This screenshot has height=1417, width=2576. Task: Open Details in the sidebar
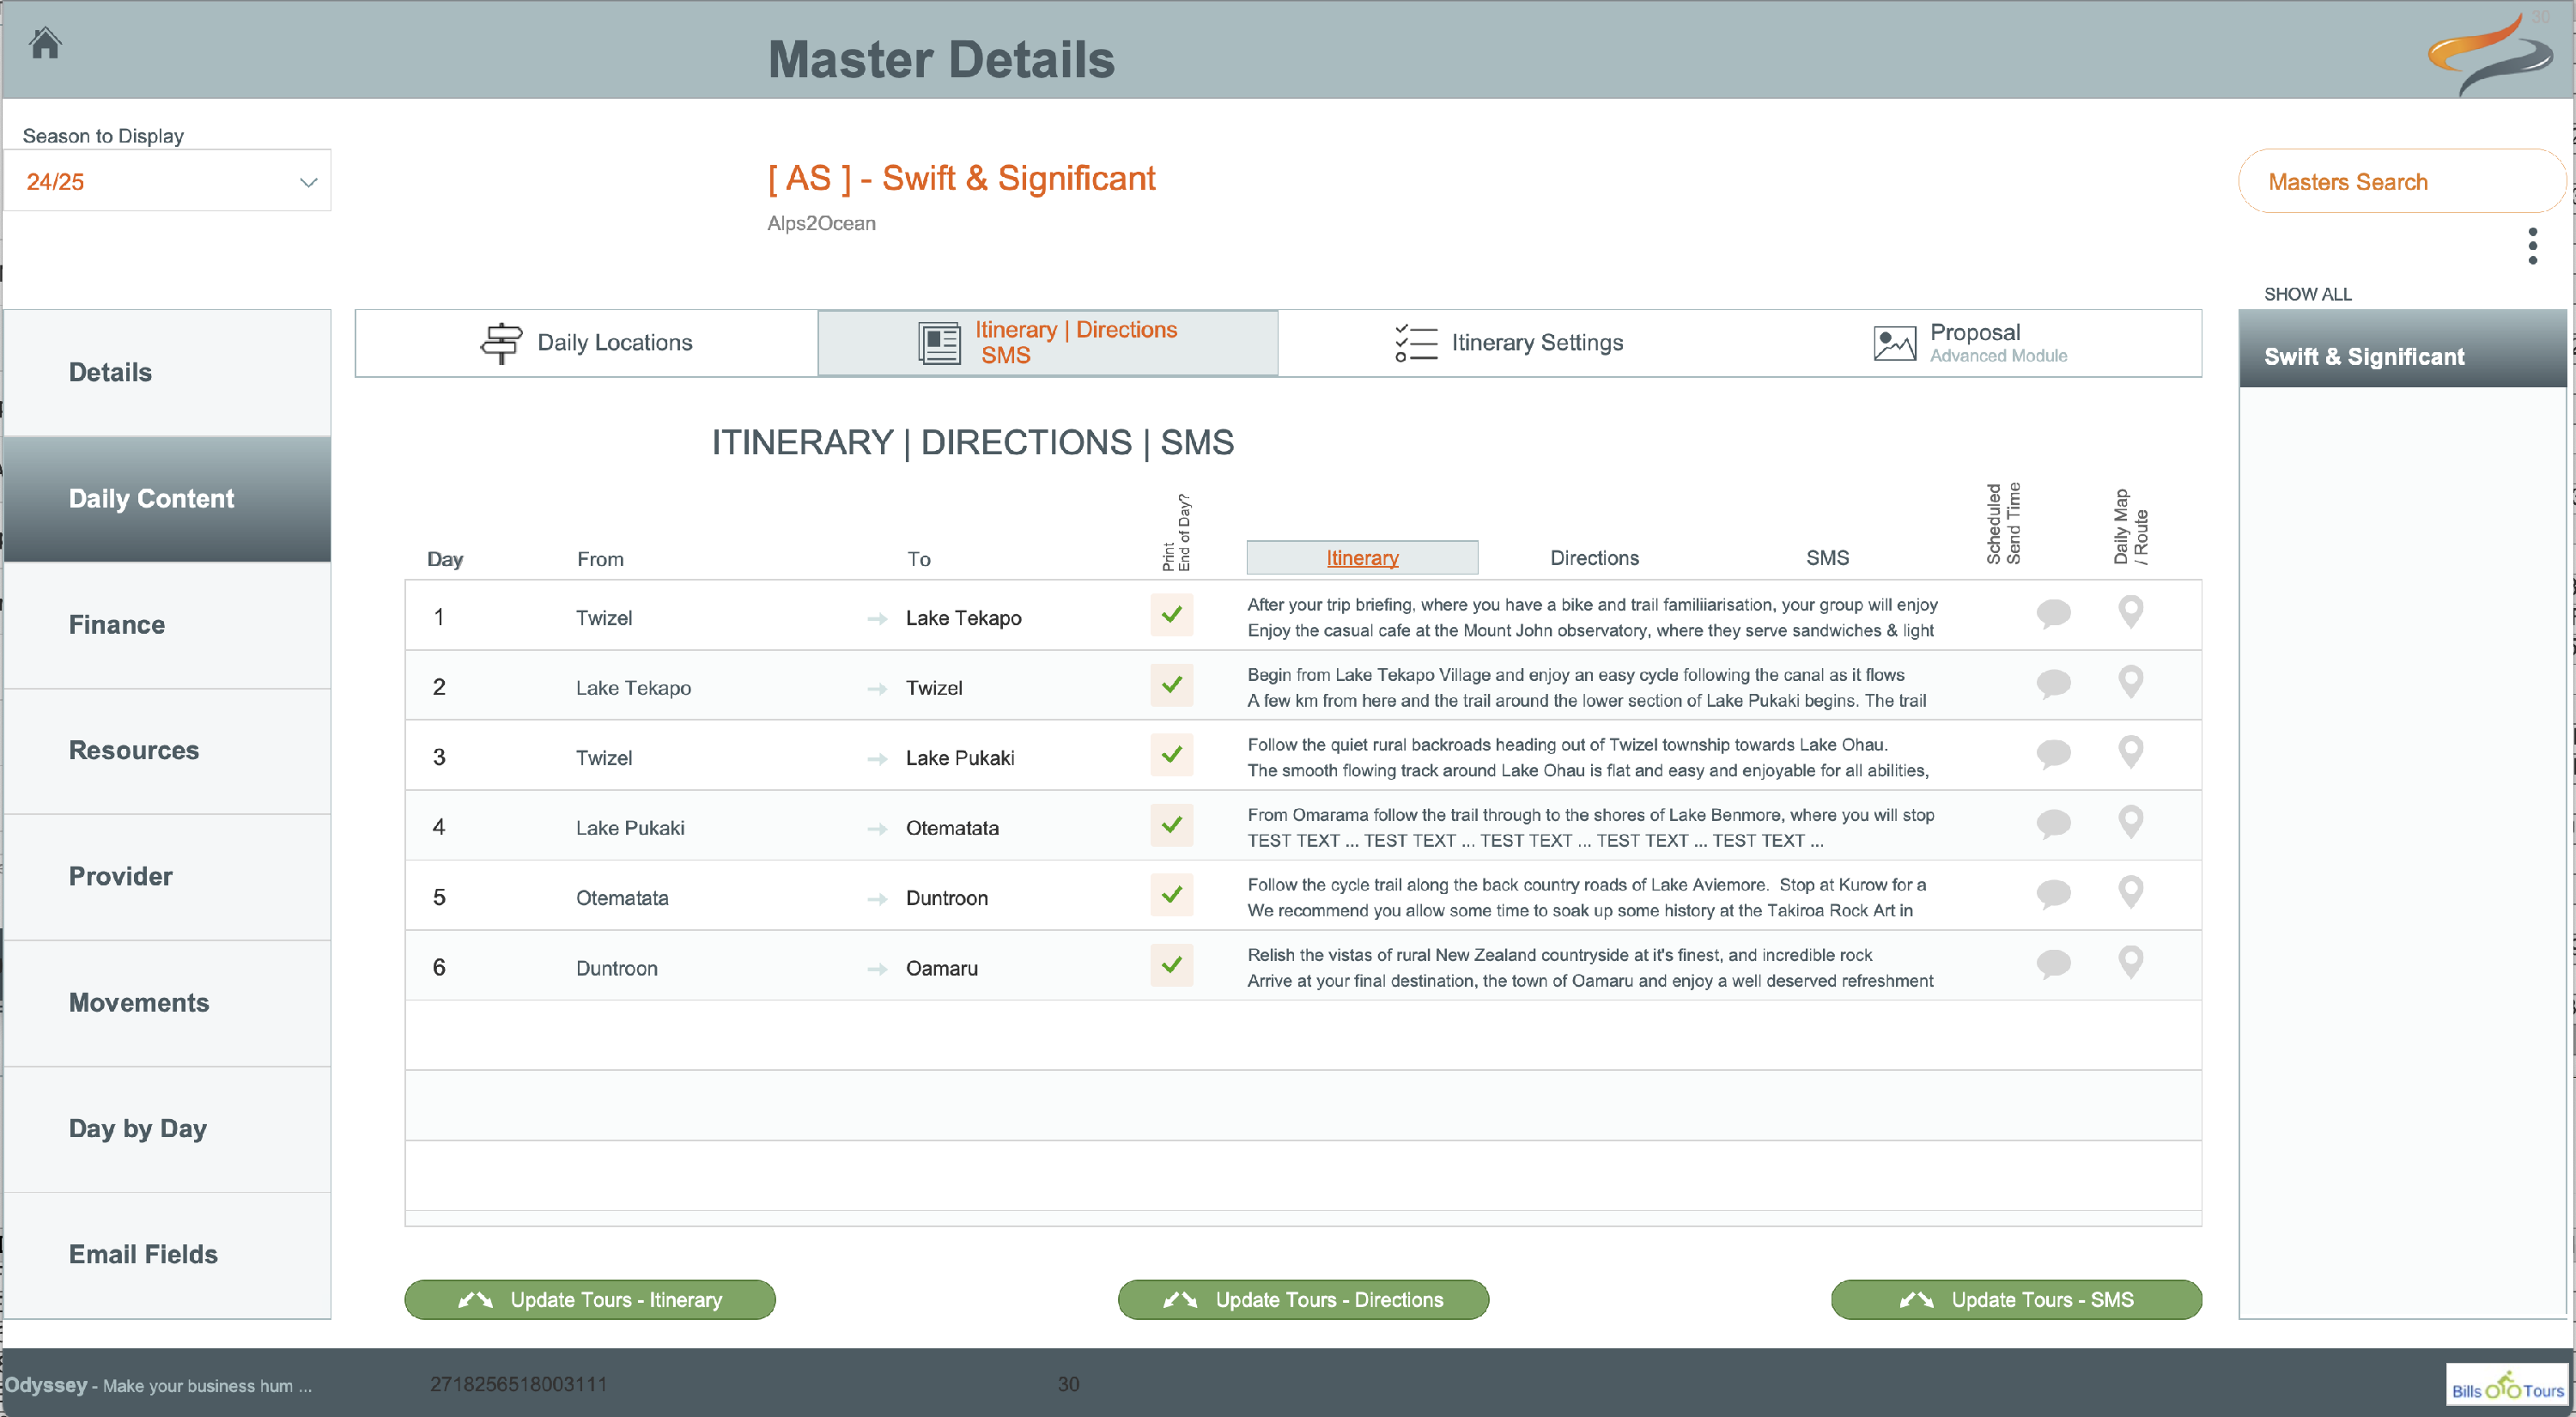click(167, 372)
